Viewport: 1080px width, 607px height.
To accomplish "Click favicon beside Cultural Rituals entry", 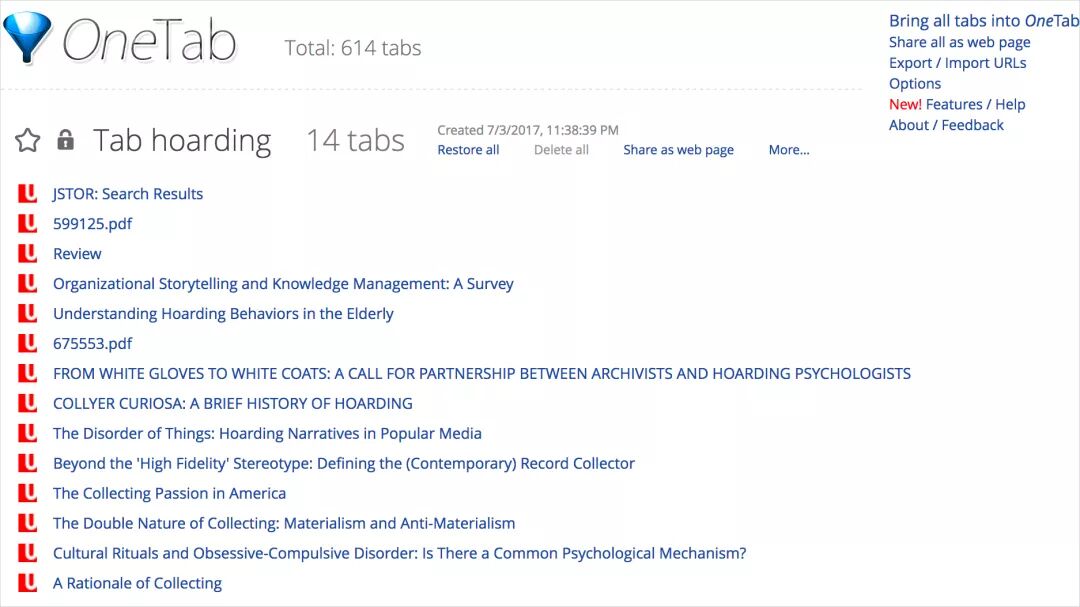I will [28, 553].
